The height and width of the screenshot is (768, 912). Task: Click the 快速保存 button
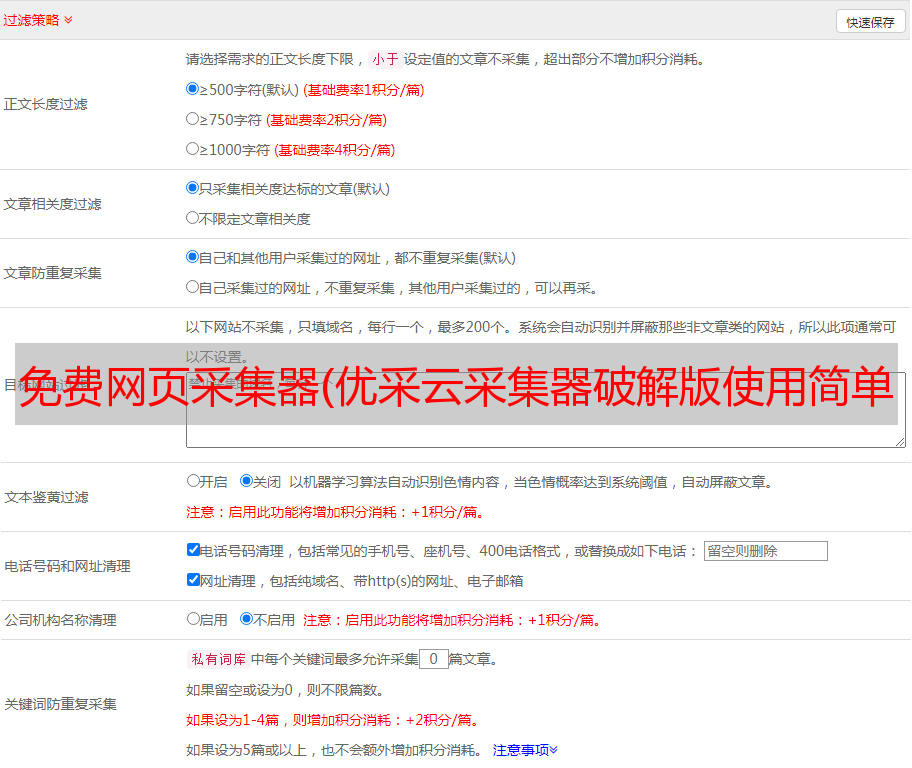(x=870, y=22)
